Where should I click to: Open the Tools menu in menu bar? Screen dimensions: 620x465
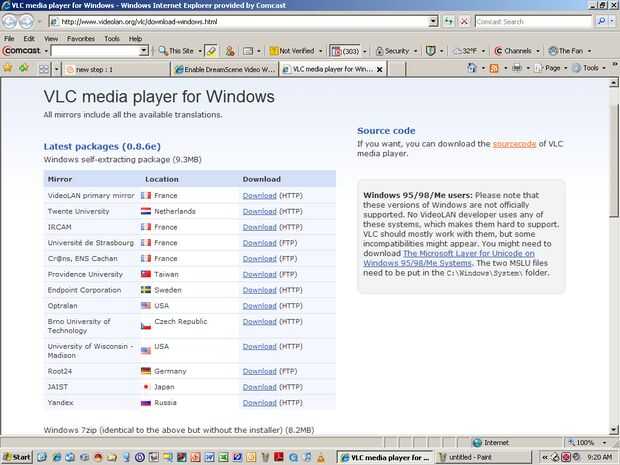(112, 39)
